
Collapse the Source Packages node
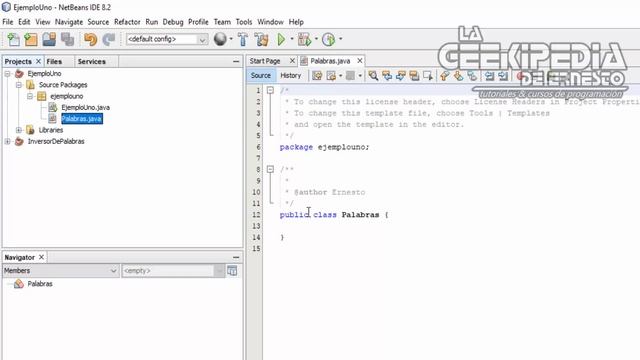click(19, 85)
